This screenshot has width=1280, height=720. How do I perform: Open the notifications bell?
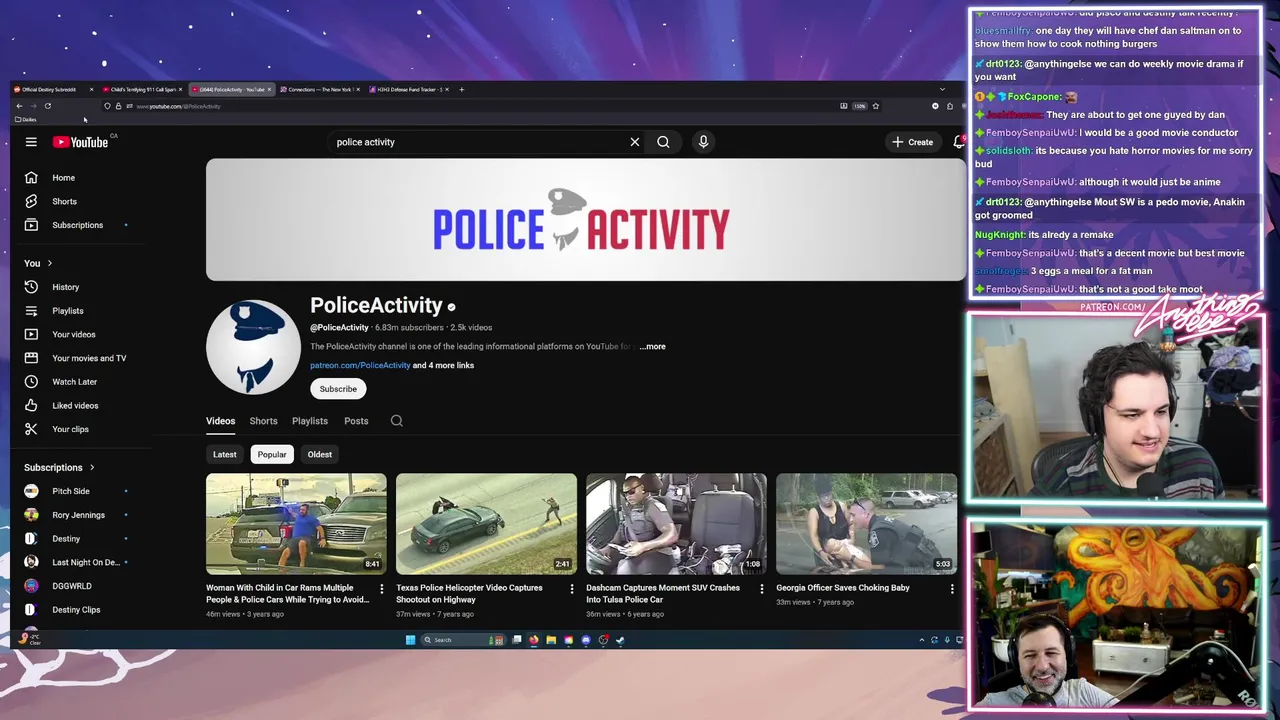pos(959,142)
